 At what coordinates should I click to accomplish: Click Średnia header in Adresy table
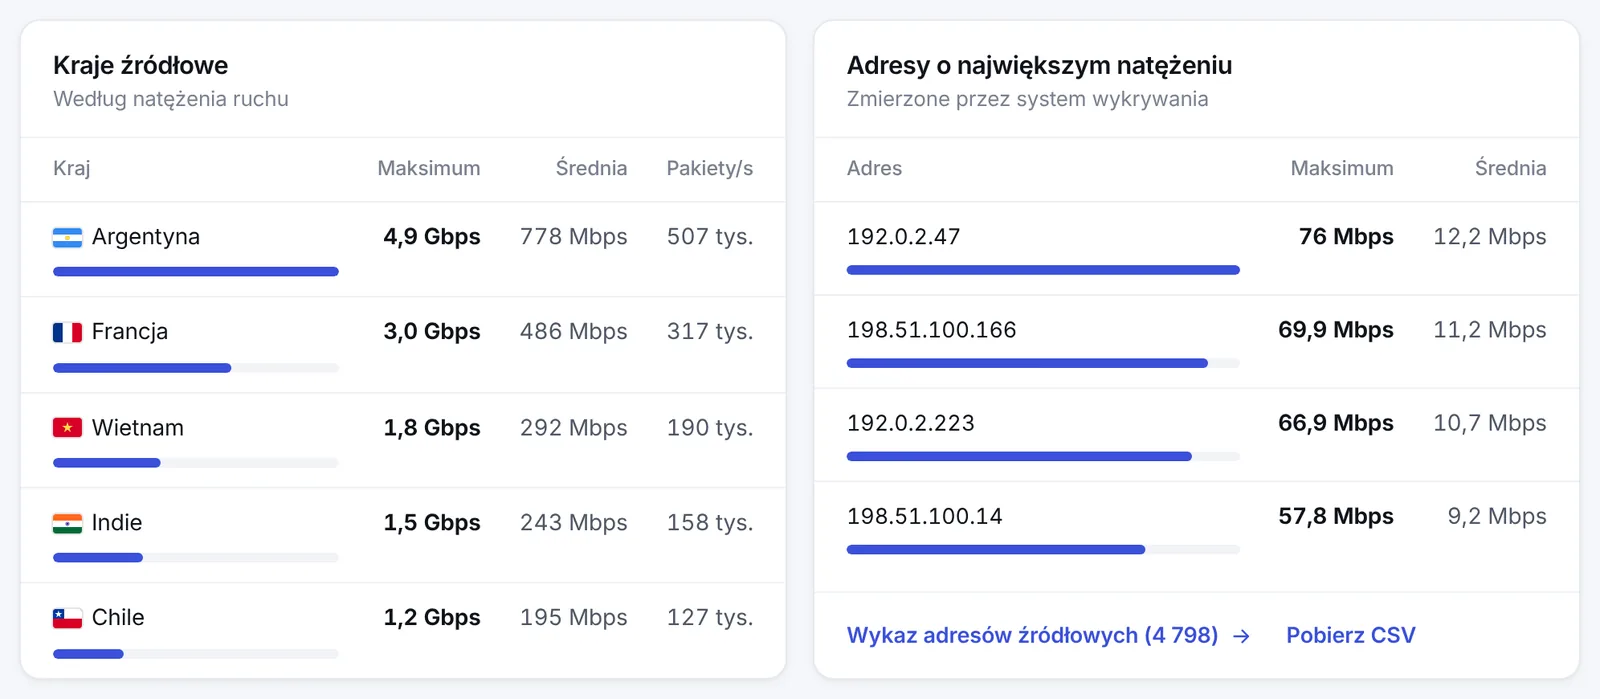tap(1510, 168)
